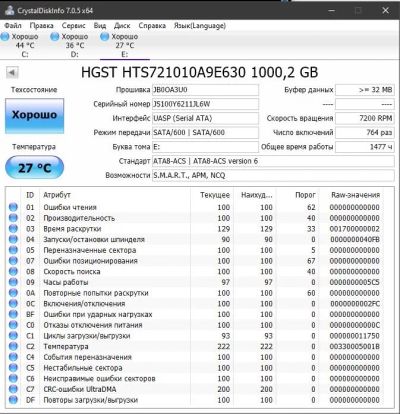This screenshot has width=400, height=414.
Task: Click status icon for Нестабильные сектора
Action: click(x=13, y=368)
